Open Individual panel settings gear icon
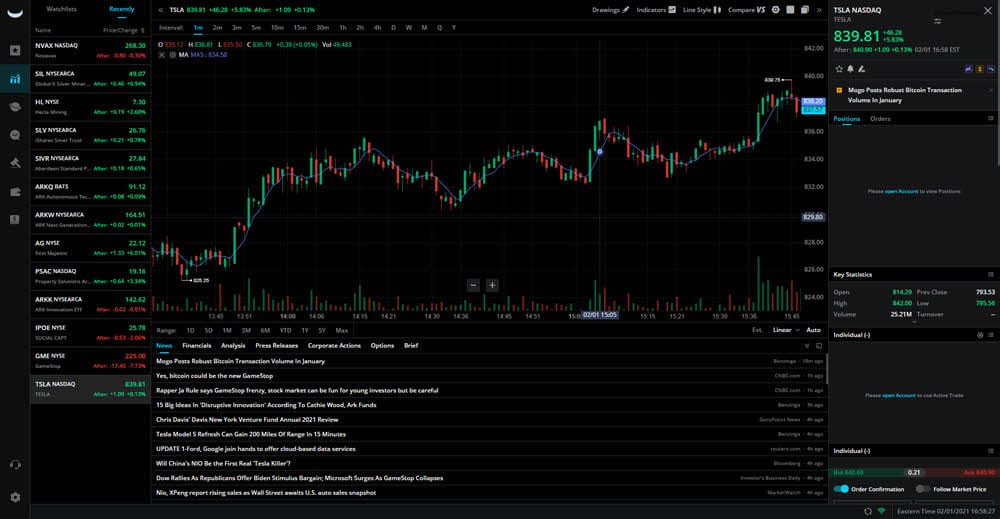This screenshot has width=1000, height=519. tap(980, 335)
